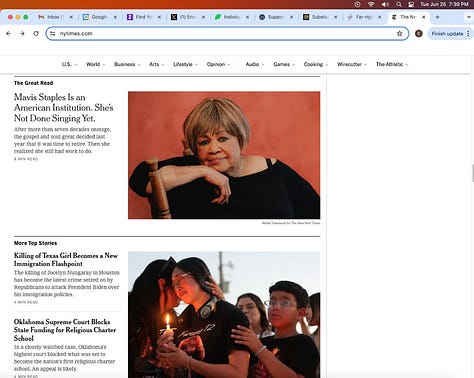
Task: Open a new tab with plus button
Action: pyautogui.click(x=437, y=17)
